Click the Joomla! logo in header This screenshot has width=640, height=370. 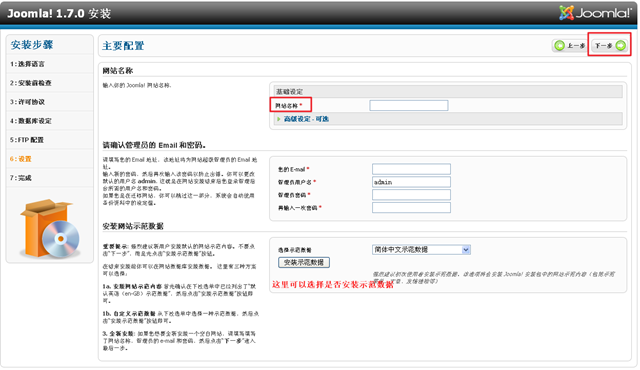coord(595,13)
